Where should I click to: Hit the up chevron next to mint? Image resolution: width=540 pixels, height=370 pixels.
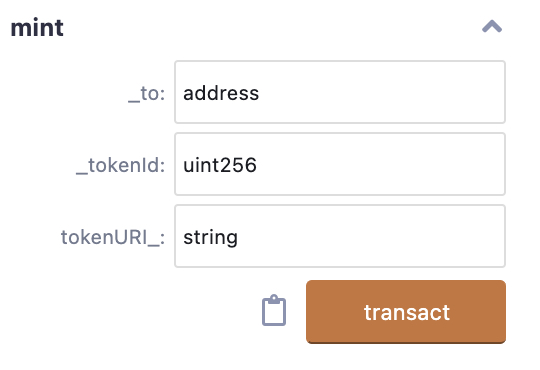click(x=492, y=27)
